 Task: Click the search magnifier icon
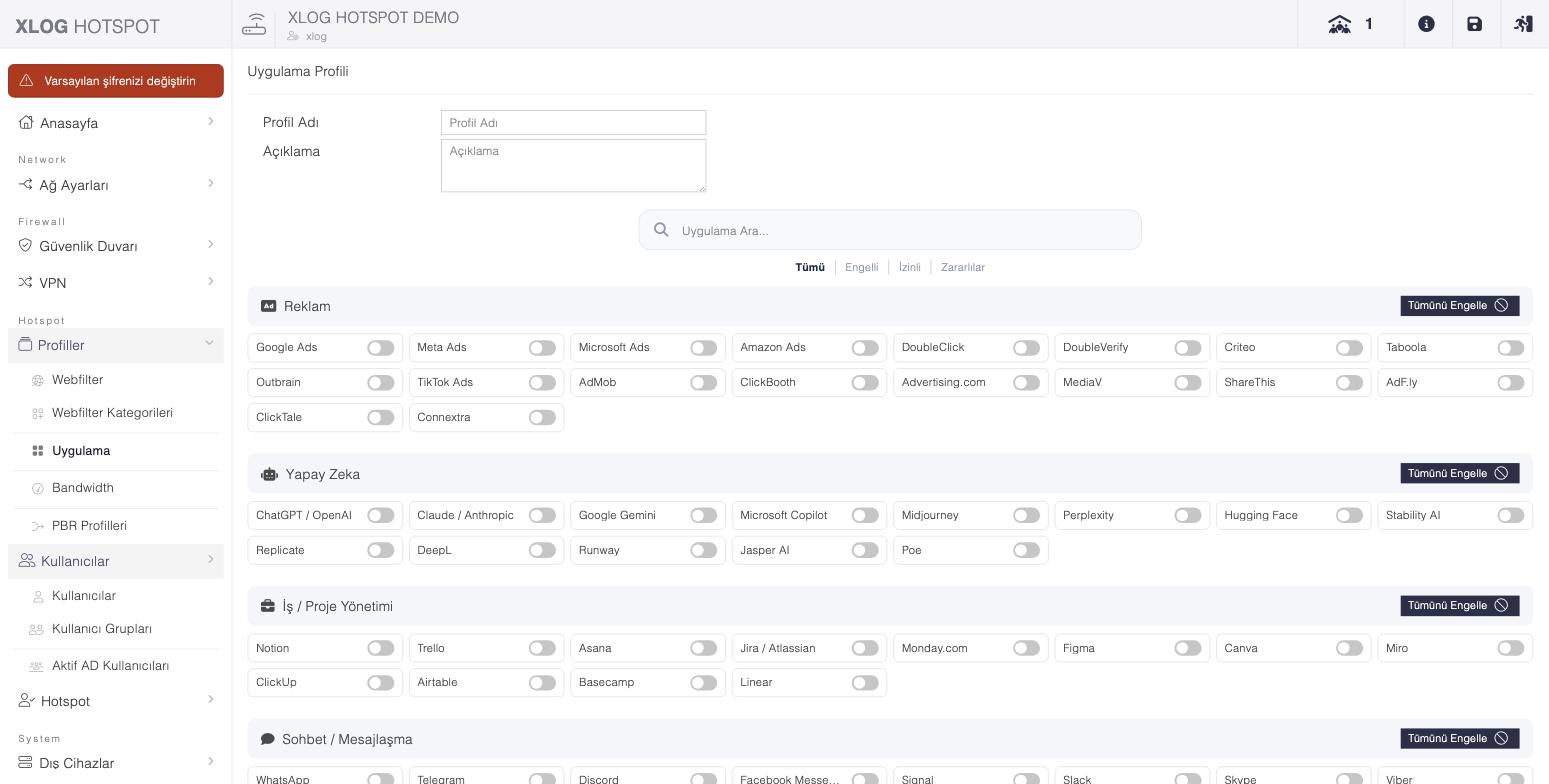click(661, 230)
